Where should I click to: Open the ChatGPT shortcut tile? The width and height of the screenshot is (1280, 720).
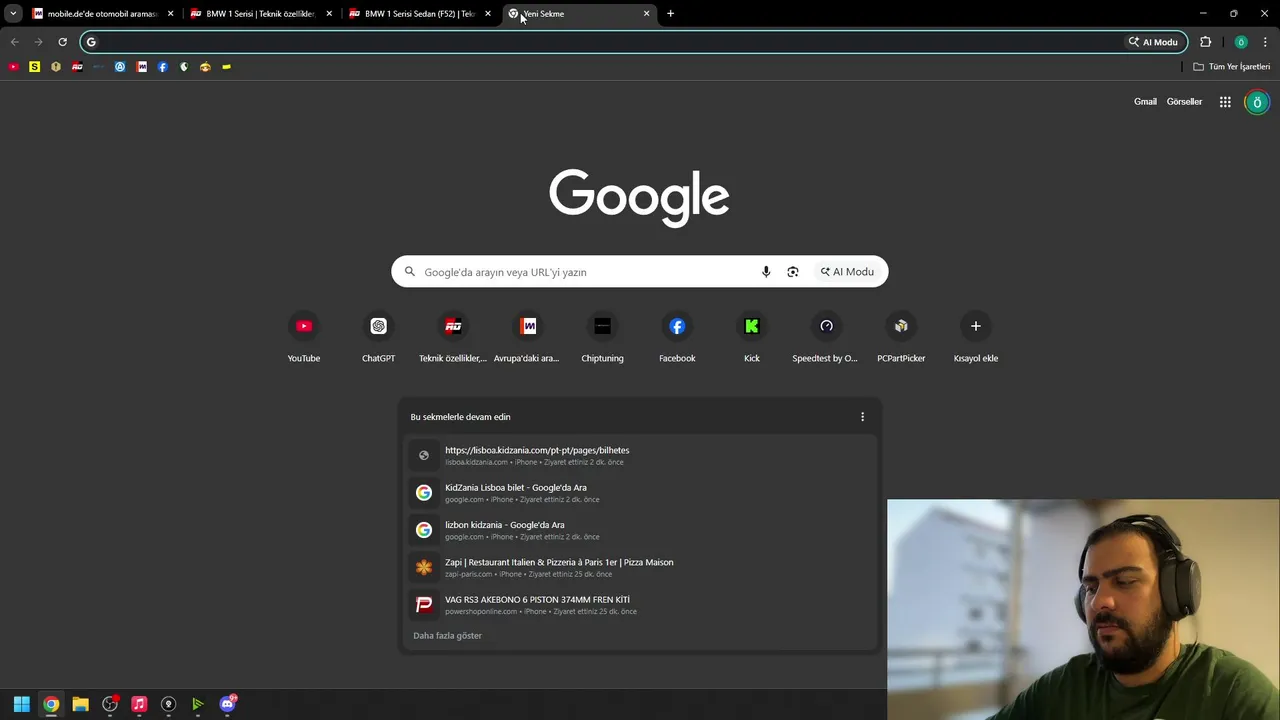pos(378,339)
